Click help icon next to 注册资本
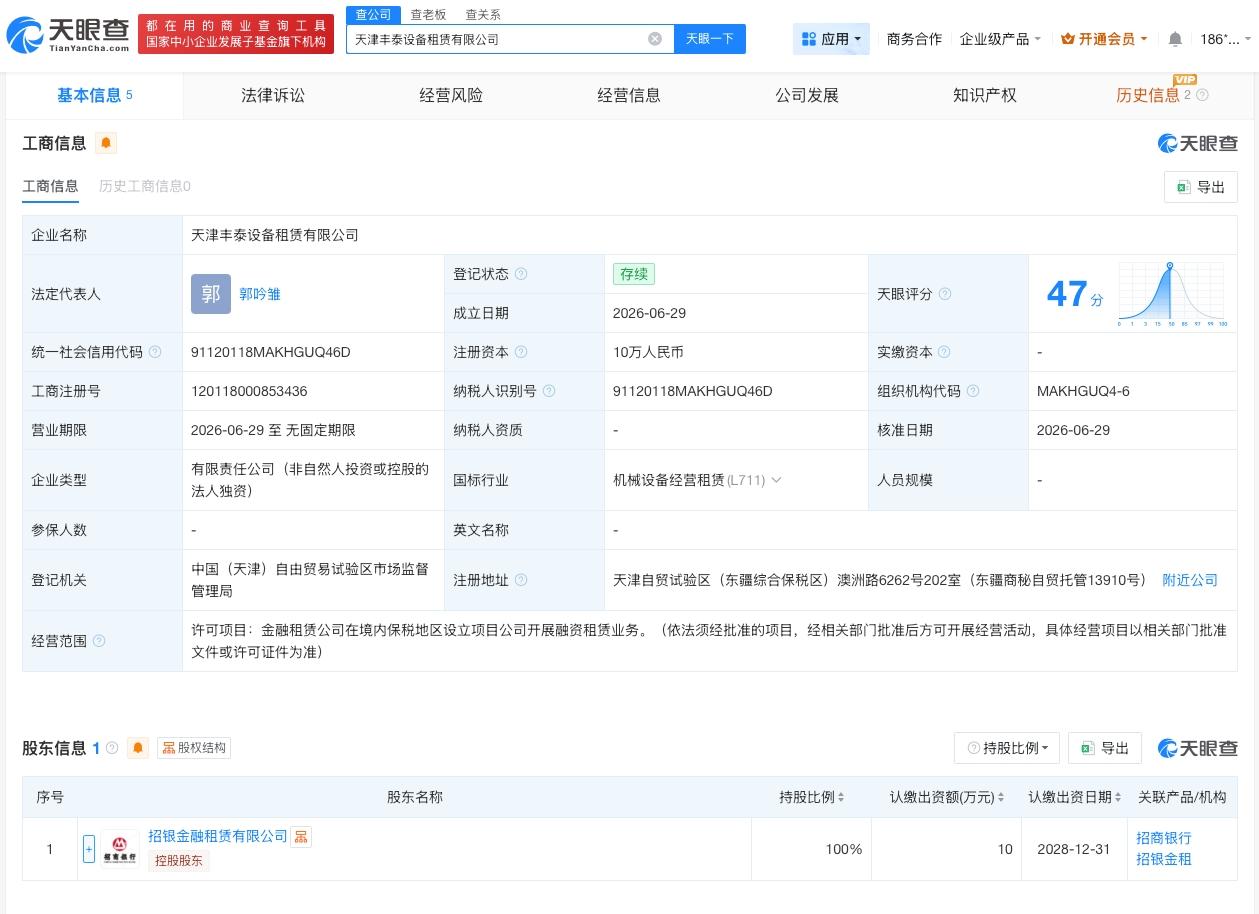The image size is (1259, 914). pyautogui.click(x=521, y=352)
